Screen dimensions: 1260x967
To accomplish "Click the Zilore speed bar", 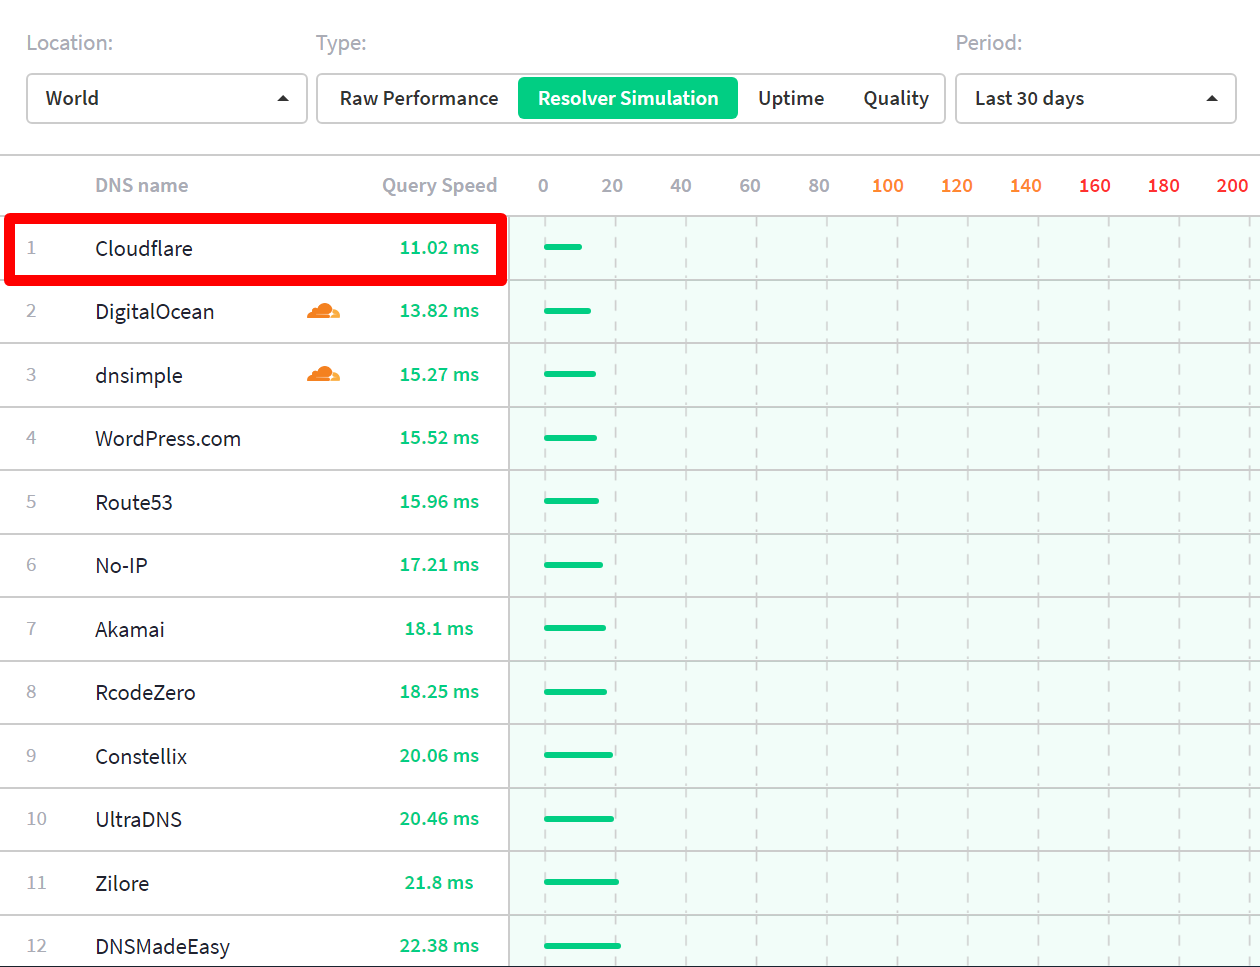I will click(582, 882).
